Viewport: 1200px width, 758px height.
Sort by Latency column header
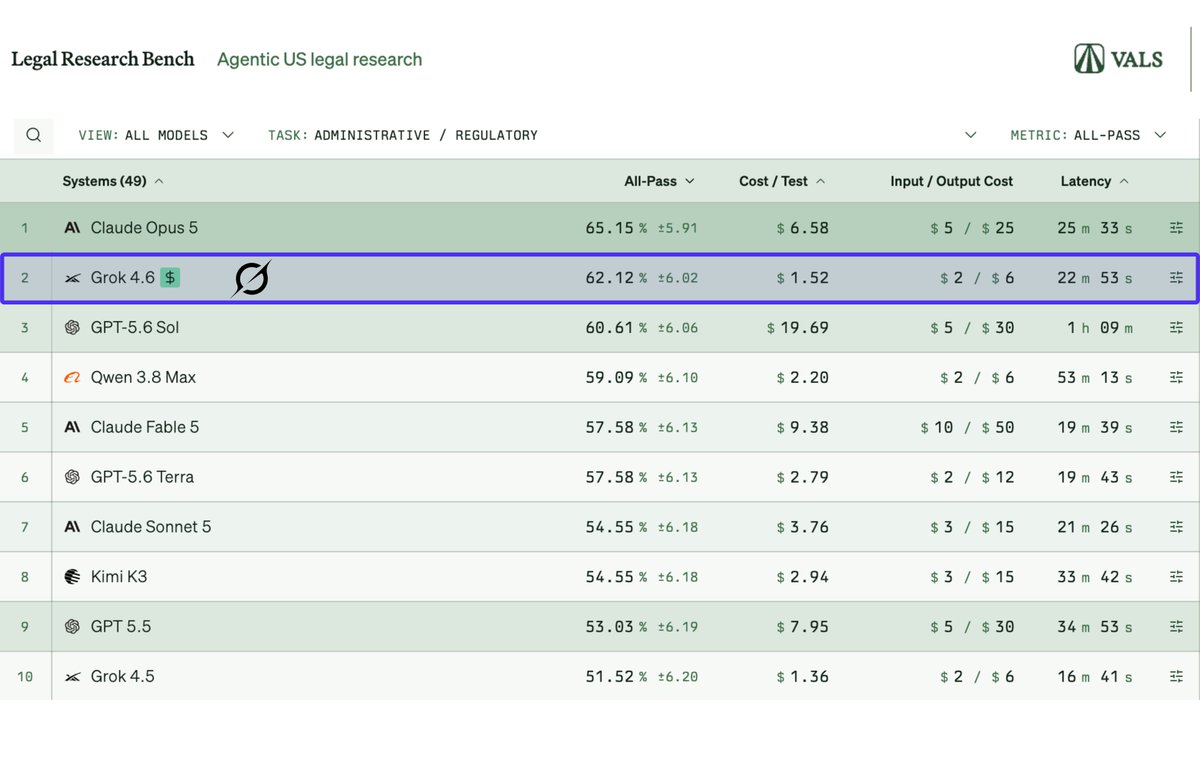click(x=1095, y=181)
